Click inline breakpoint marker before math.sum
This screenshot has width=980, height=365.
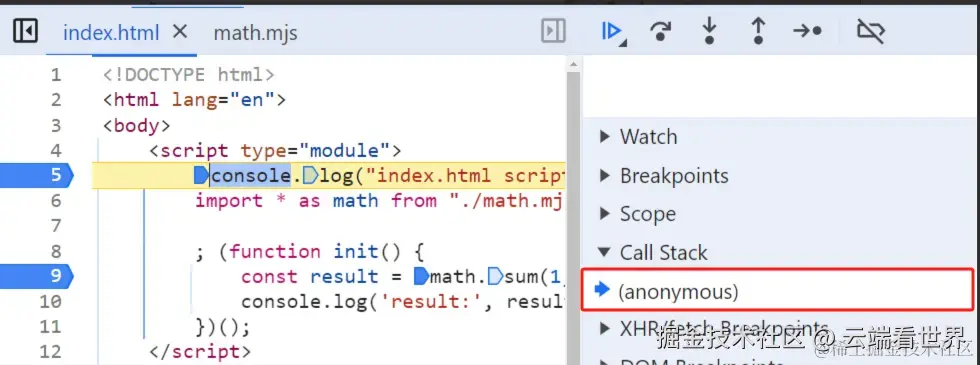(421, 276)
